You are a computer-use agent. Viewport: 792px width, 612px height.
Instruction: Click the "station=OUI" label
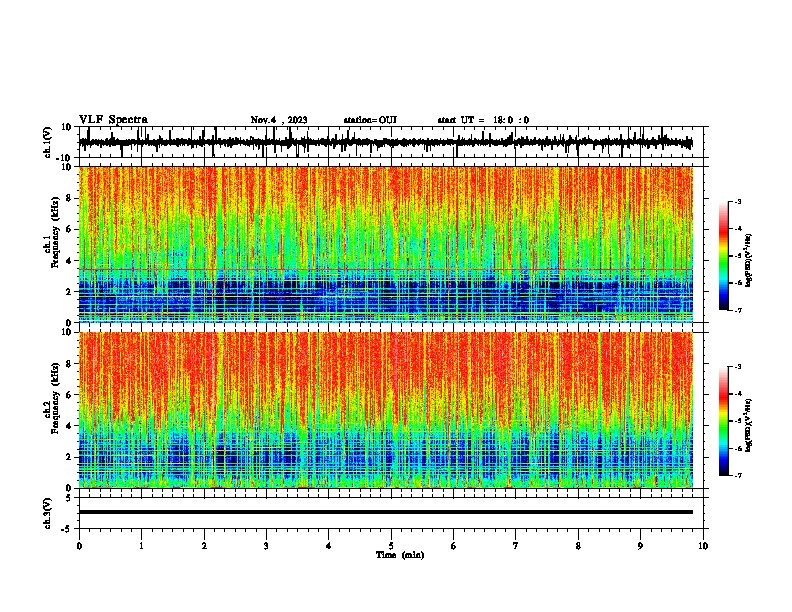point(370,120)
